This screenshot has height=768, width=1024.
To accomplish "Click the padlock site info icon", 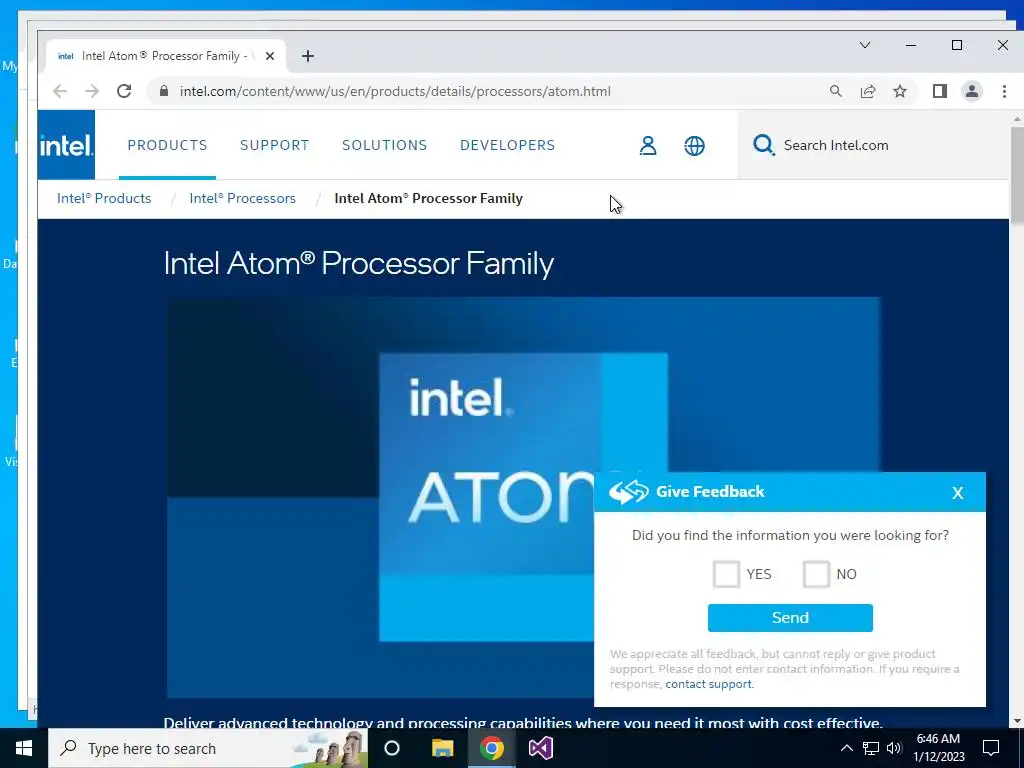I will pyautogui.click(x=164, y=91).
